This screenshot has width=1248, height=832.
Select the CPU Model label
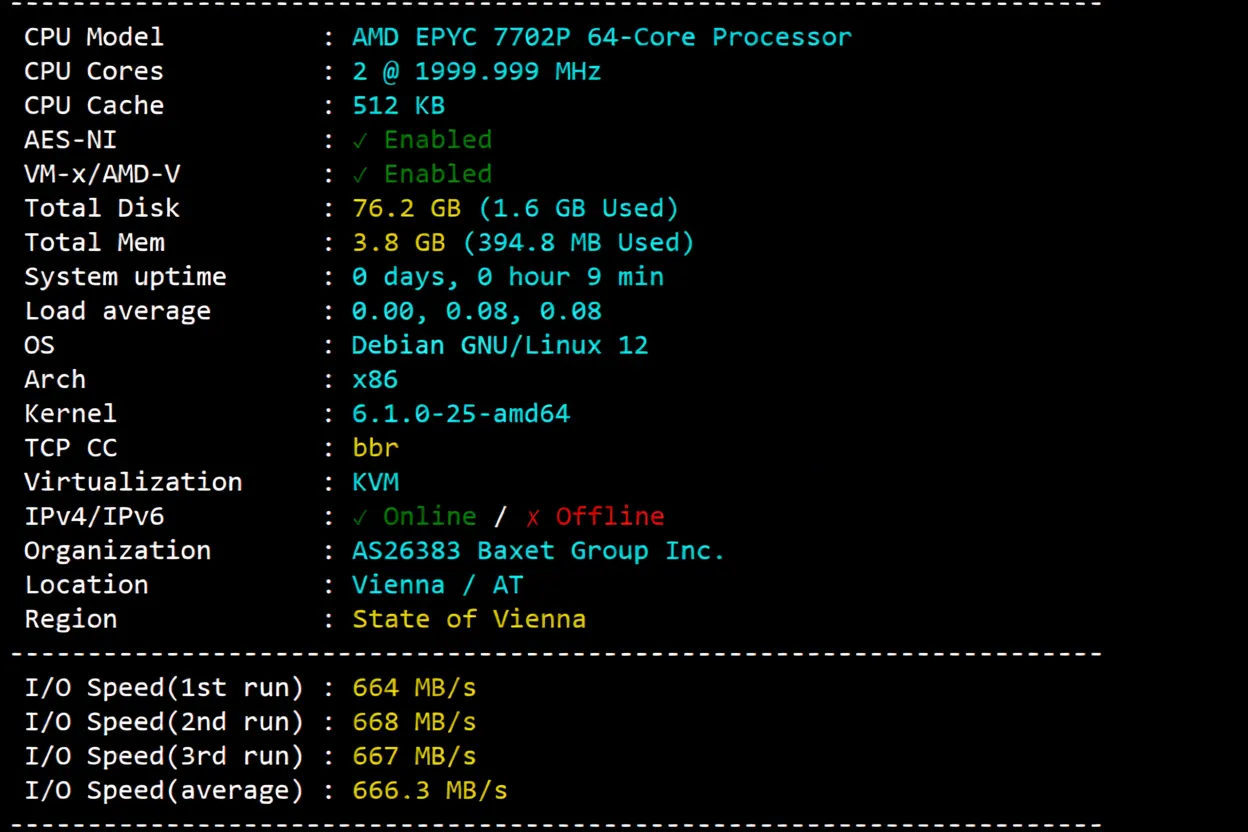pyautogui.click(x=94, y=37)
